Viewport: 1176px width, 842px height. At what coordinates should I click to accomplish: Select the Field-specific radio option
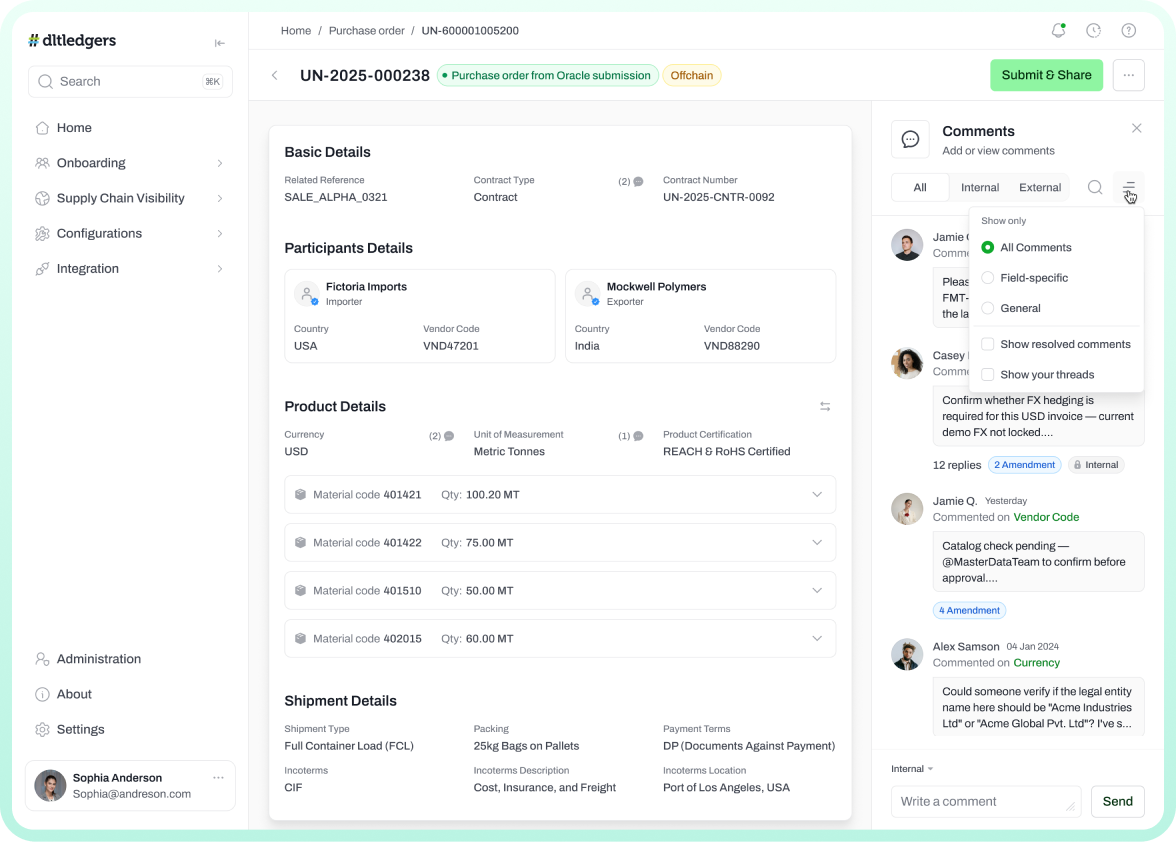pos(988,278)
